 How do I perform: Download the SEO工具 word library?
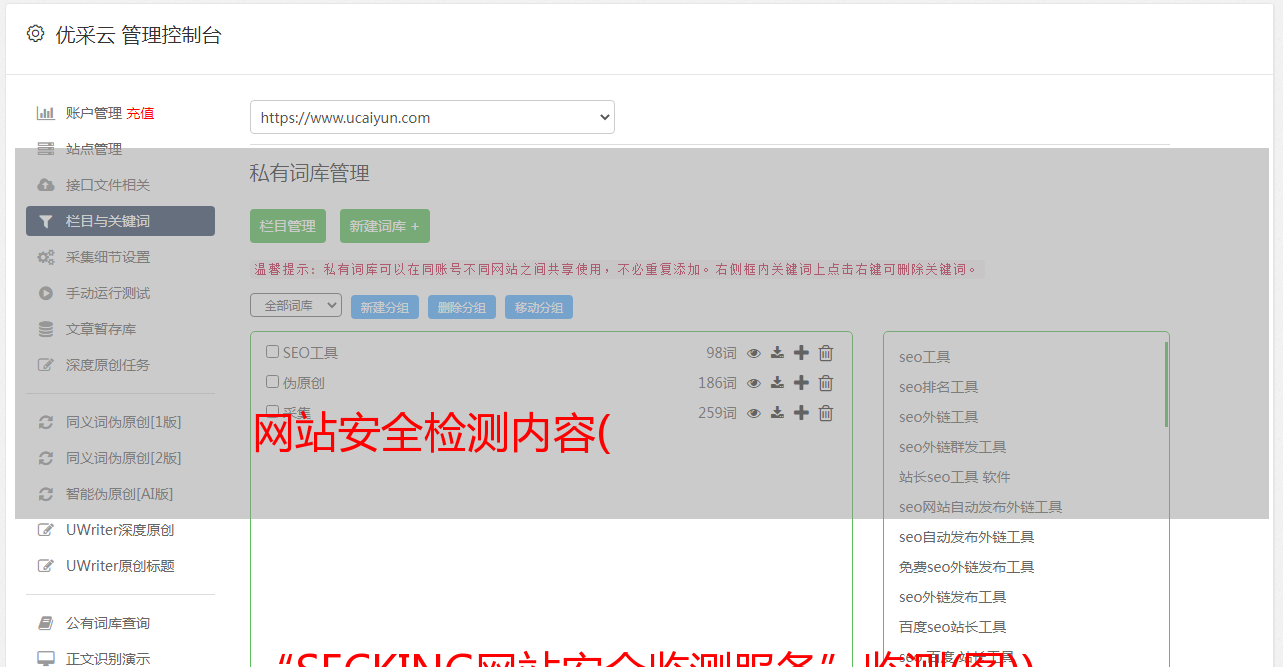777,353
